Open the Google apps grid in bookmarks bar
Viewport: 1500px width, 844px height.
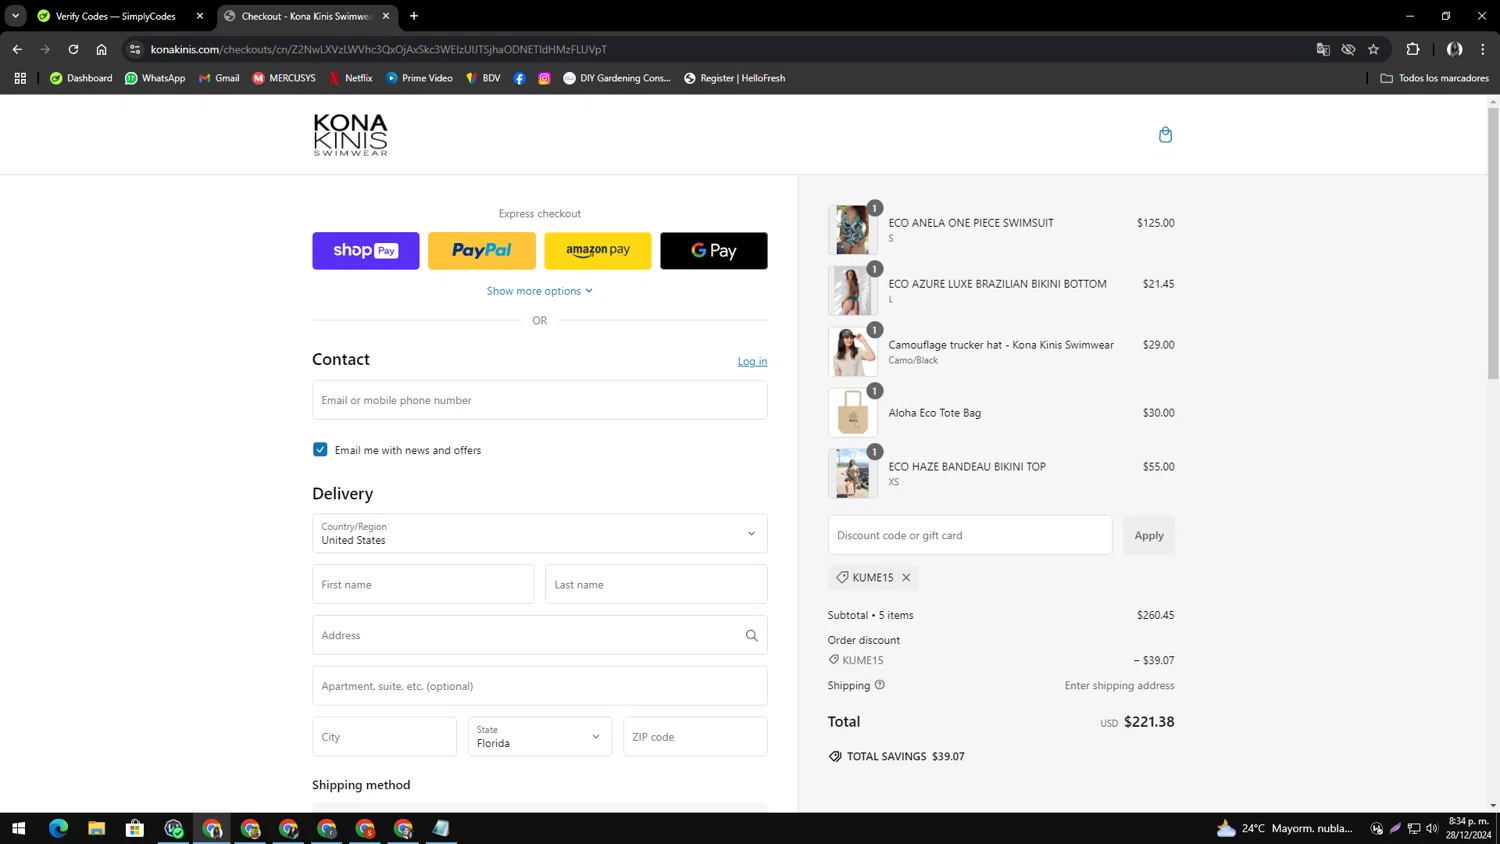coord(20,78)
